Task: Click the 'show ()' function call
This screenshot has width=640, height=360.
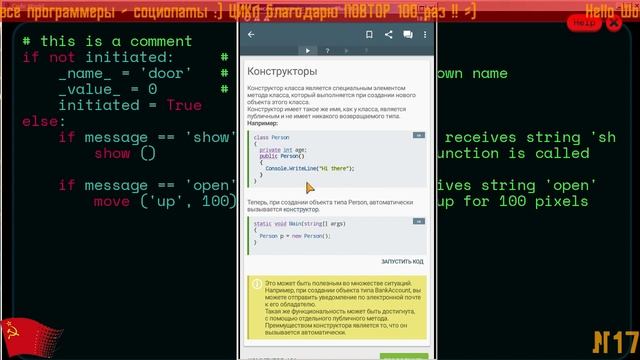Action: pyautogui.click(x=125, y=153)
